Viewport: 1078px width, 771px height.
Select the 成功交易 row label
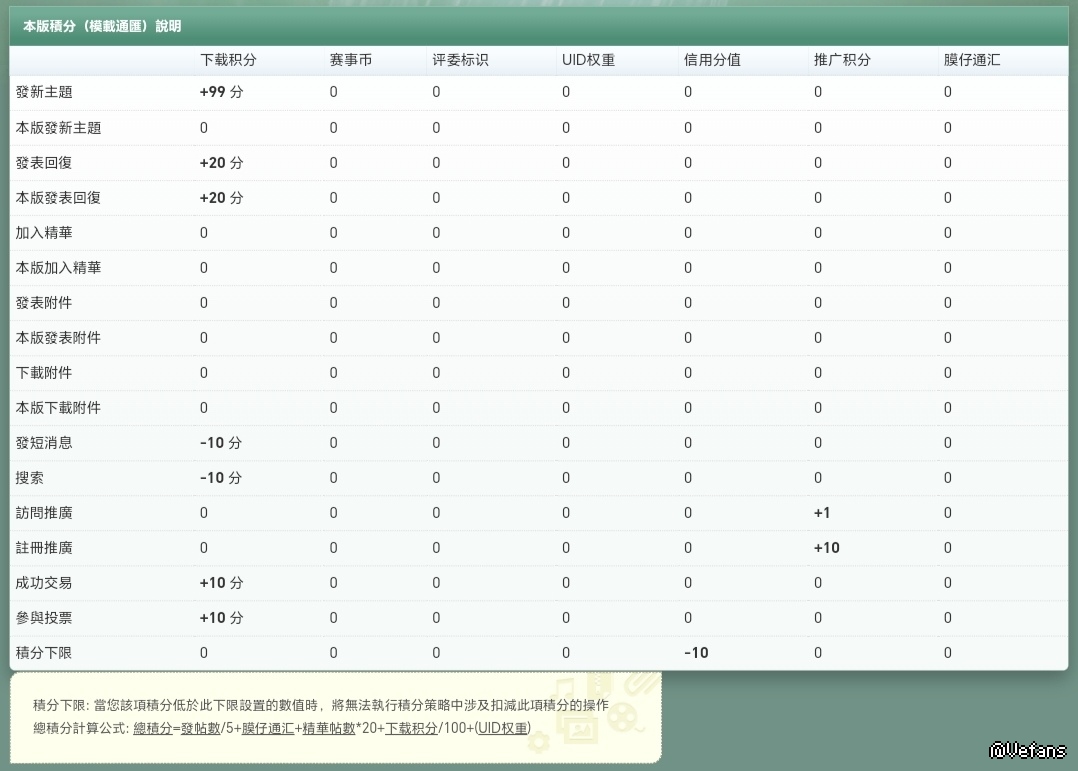[x=44, y=584]
